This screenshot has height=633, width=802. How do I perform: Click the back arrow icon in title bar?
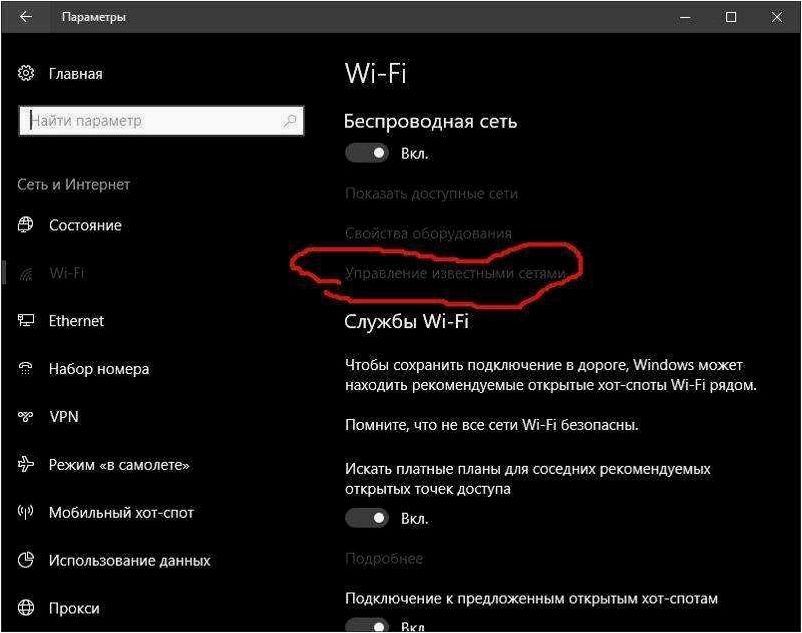[x=26, y=17]
